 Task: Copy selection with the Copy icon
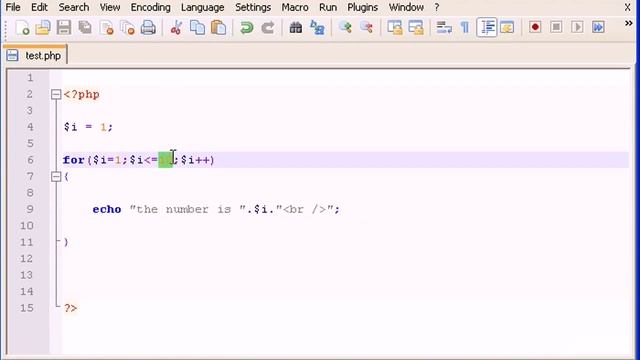point(198,27)
